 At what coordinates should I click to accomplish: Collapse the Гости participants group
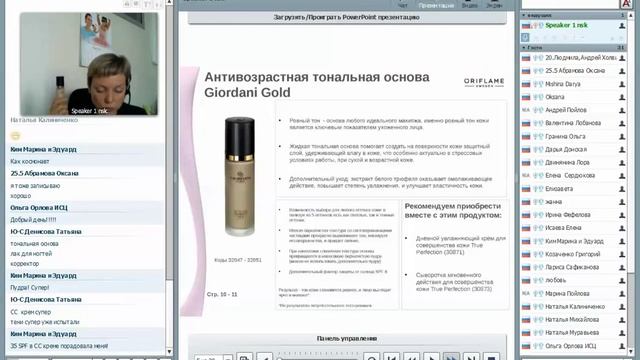click(524, 48)
